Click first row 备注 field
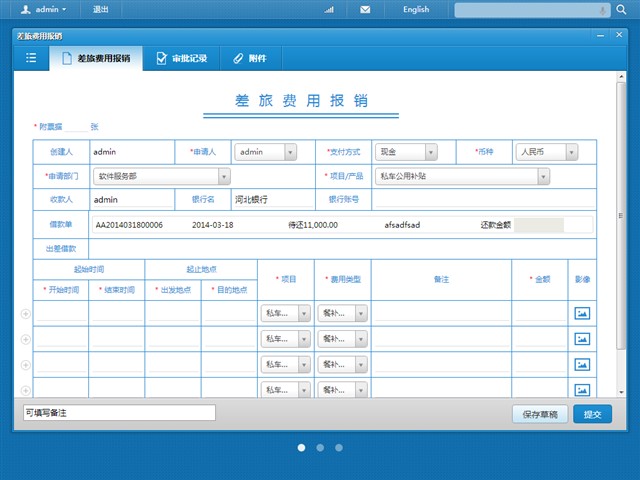 click(442, 313)
